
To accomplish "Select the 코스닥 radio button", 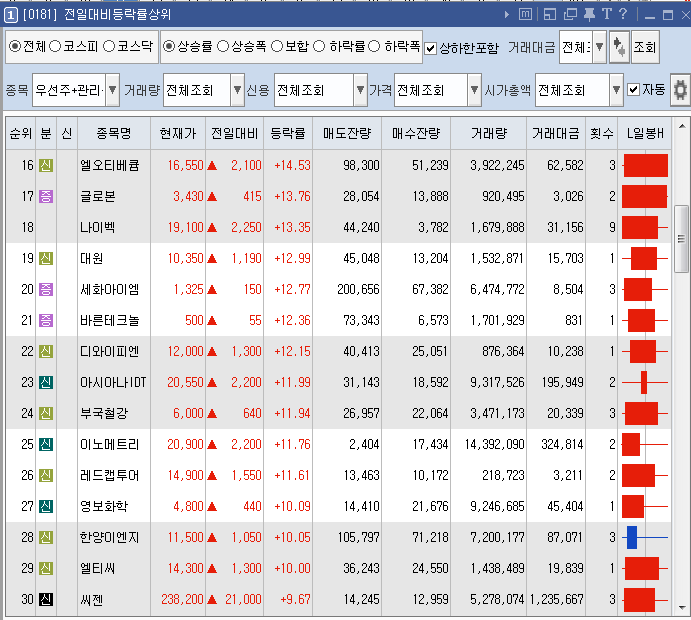I will (109, 46).
